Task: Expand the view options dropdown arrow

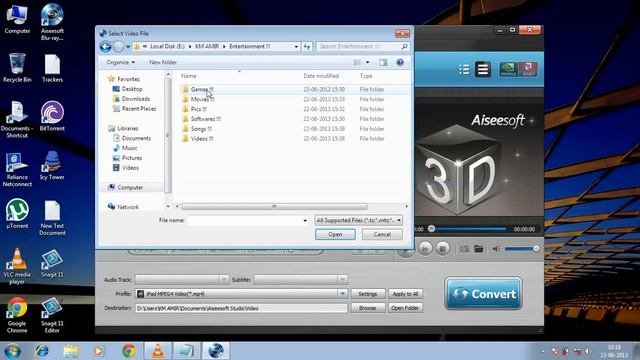Action: click(x=367, y=62)
